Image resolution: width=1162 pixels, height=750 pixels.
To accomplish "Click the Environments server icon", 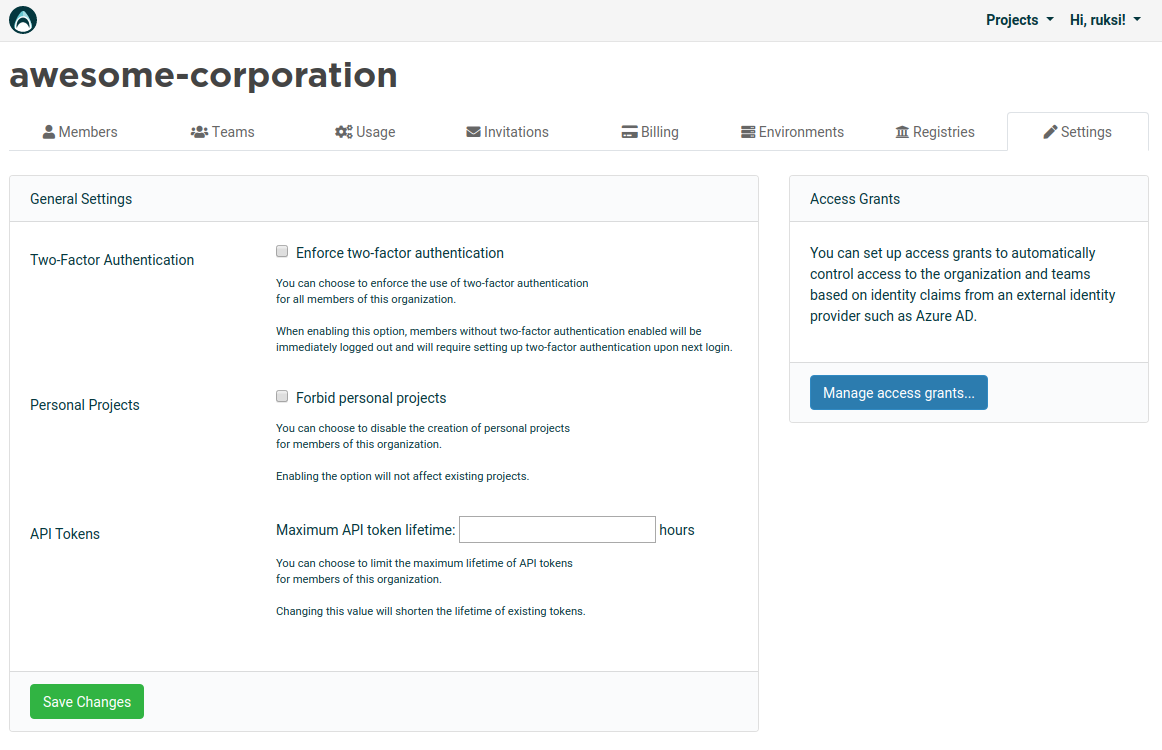I will point(748,132).
